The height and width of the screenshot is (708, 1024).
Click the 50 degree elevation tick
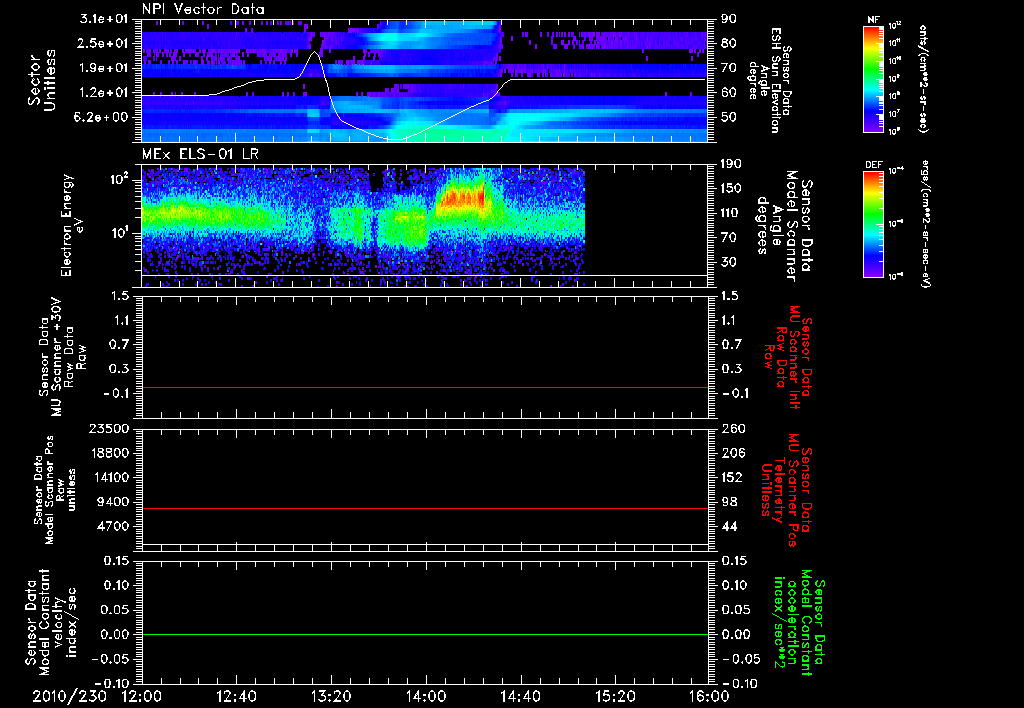coord(729,118)
